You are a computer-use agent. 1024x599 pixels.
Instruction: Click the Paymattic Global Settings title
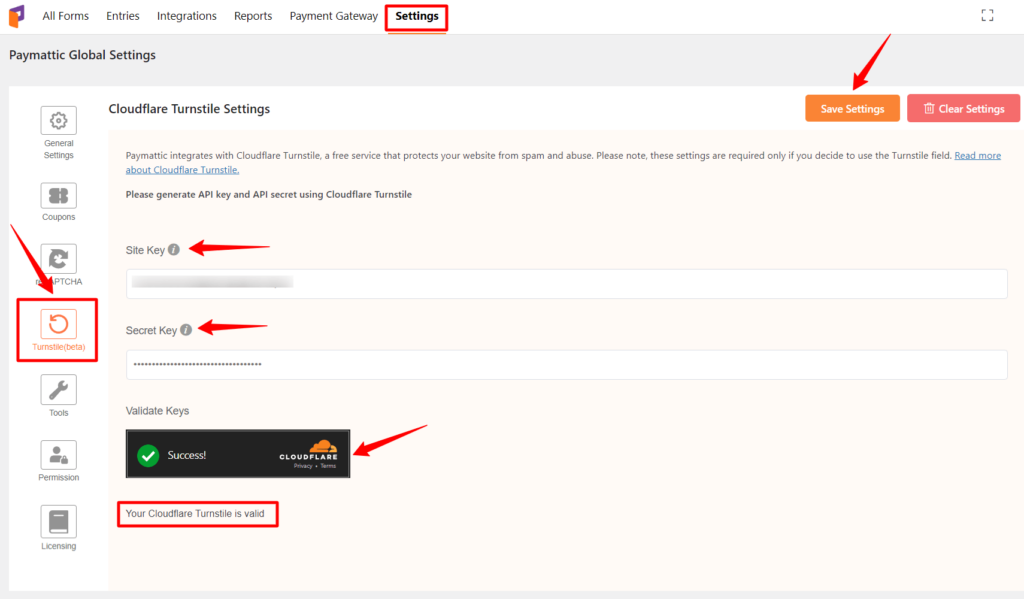82,55
